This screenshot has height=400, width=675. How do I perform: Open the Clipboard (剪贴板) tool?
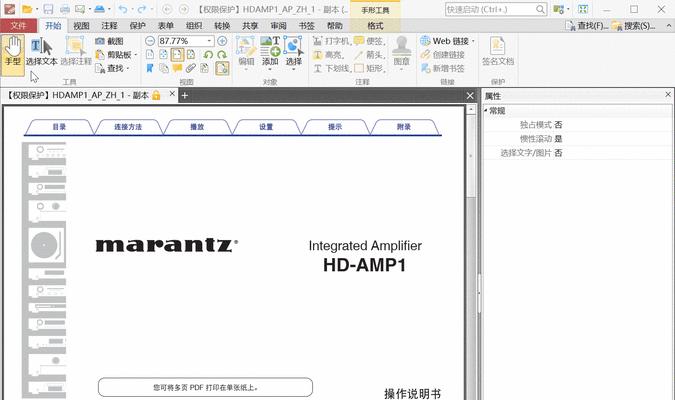(113, 55)
